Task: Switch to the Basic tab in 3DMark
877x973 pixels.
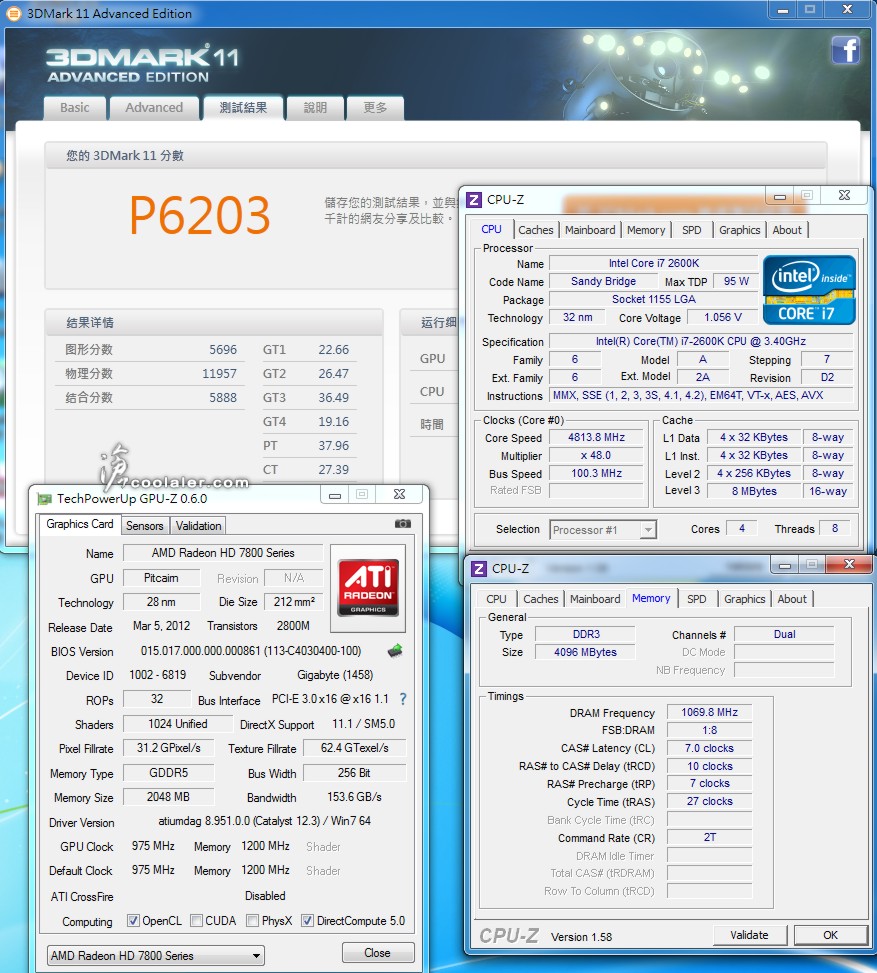Action: pyautogui.click(x=74, y=108)
